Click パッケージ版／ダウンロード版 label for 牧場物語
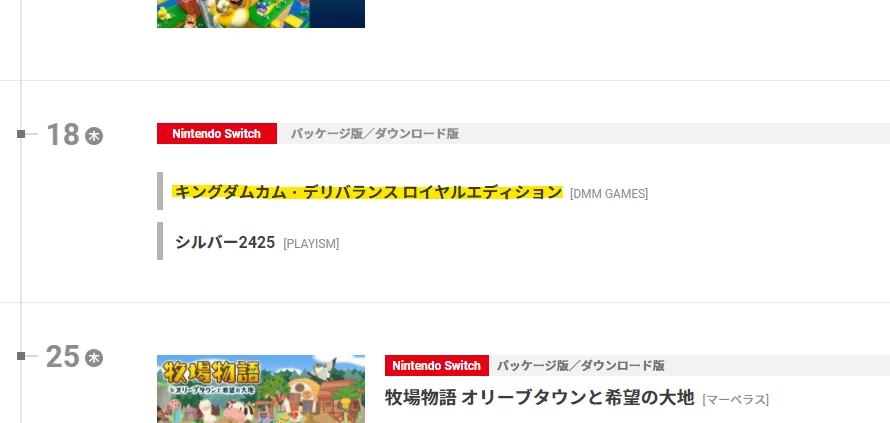 click(x=581, y=366)
